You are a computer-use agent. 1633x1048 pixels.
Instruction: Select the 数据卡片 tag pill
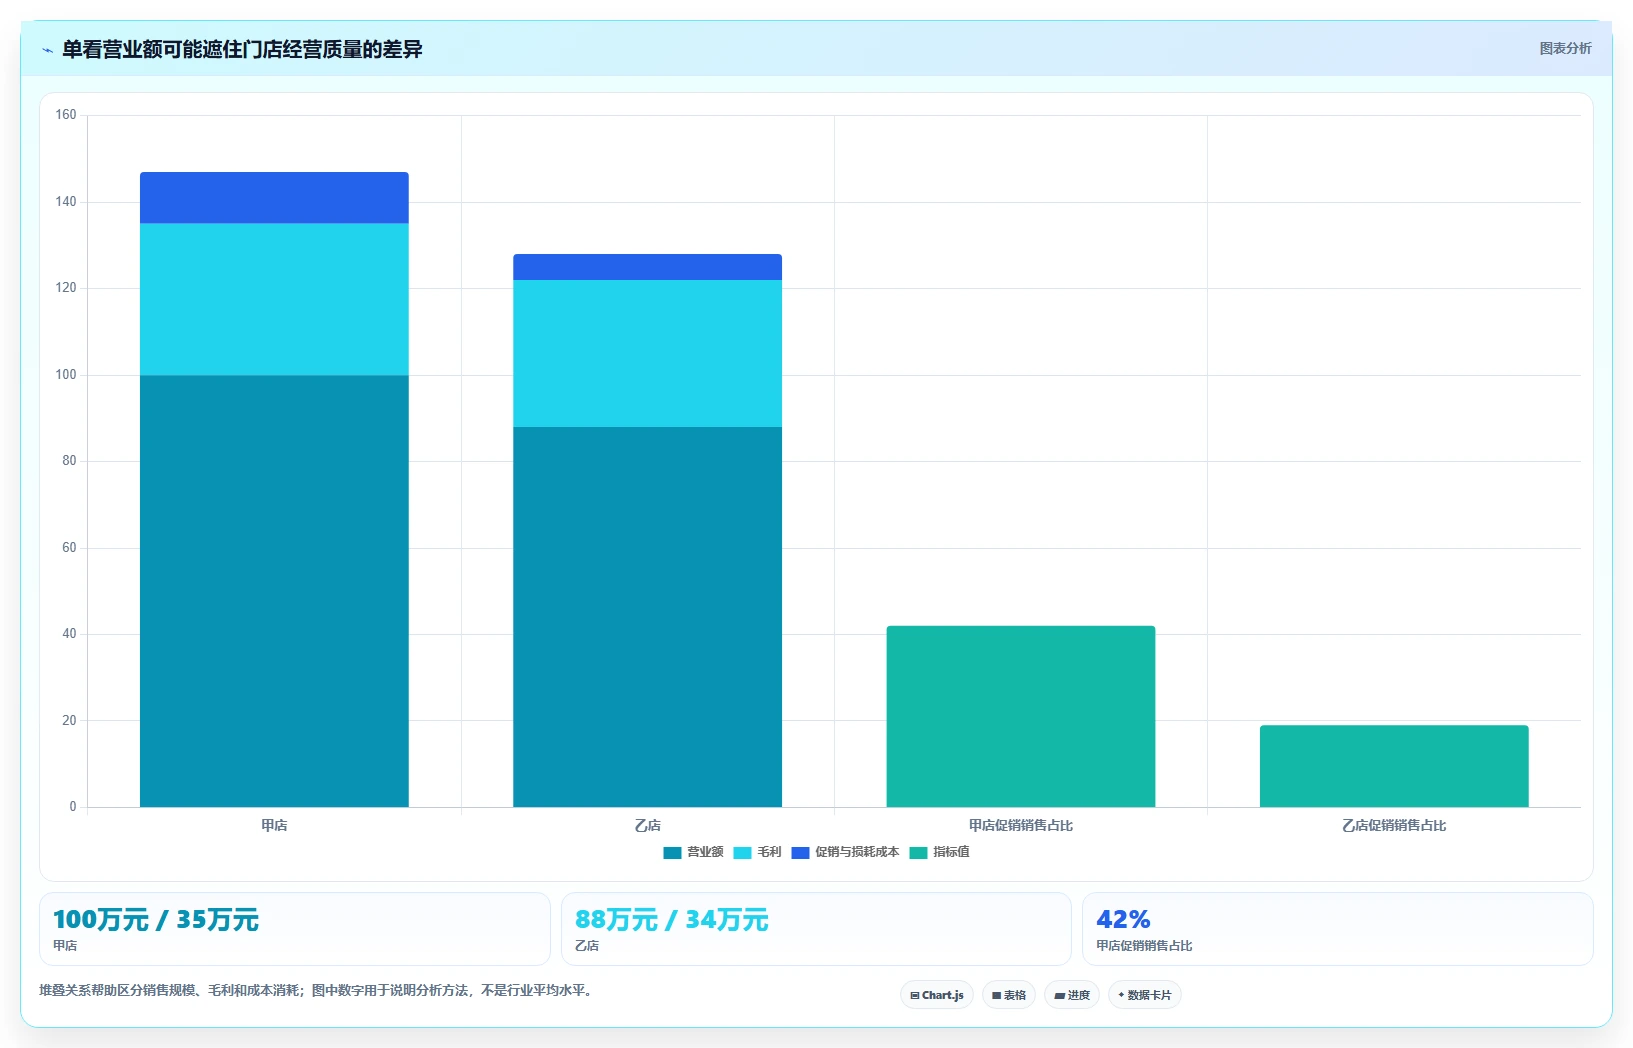click(x=1145, y=995)
